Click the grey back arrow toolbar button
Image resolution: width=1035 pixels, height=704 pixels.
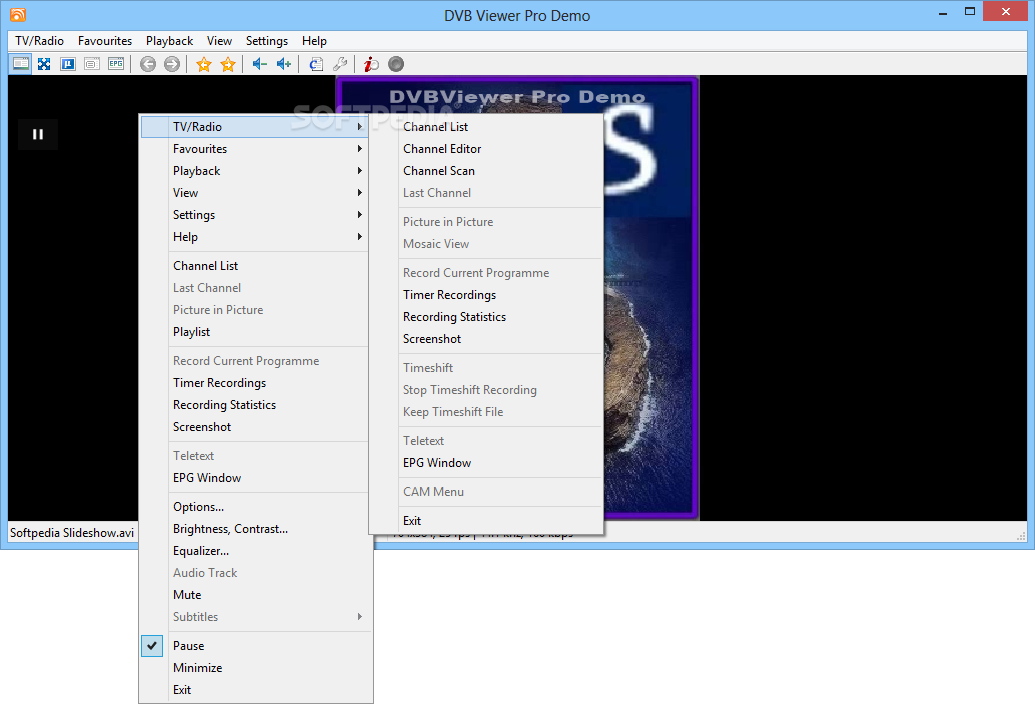(148, 64)
